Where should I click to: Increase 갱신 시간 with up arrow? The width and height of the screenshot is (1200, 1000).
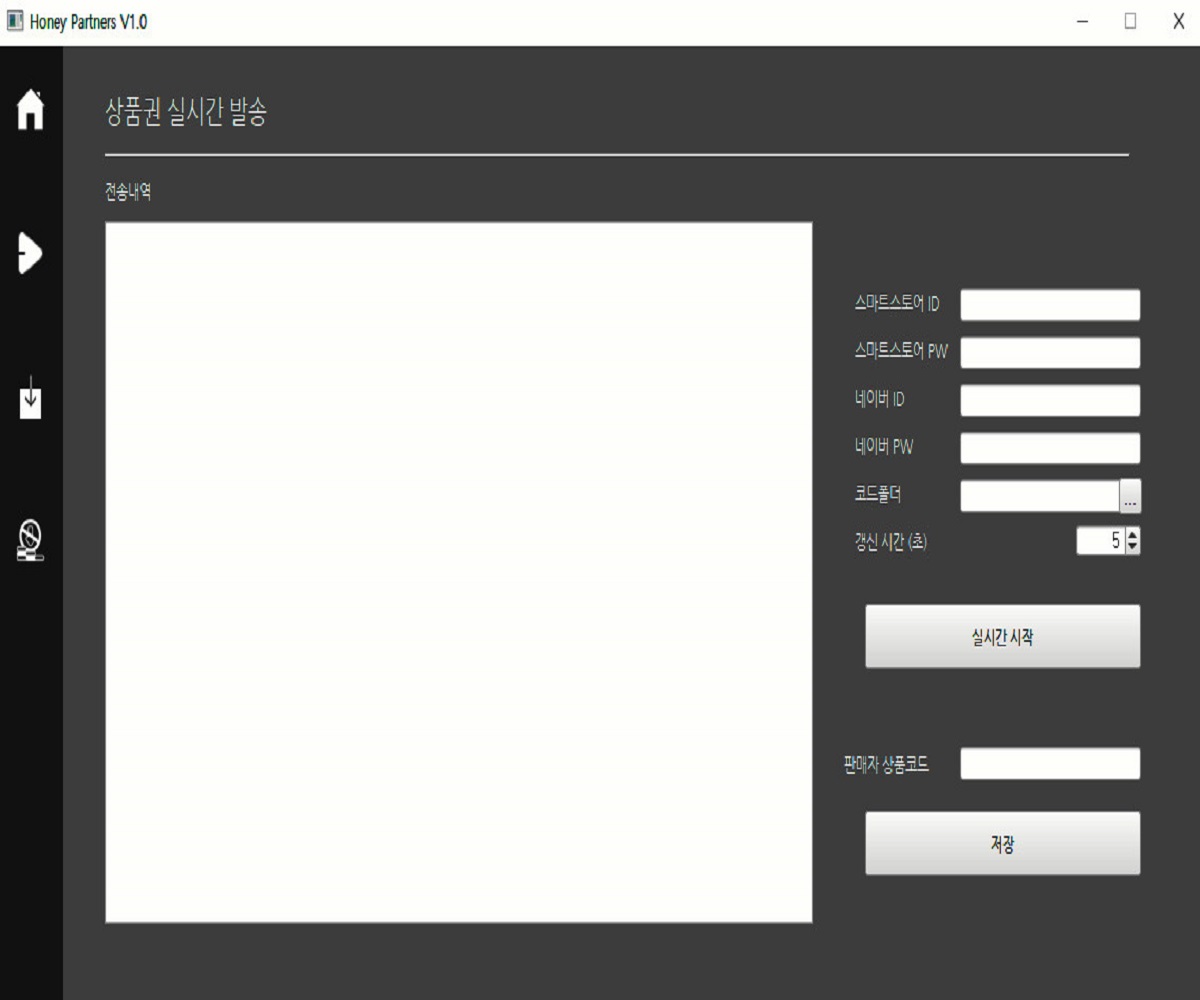(x=1132, y=535)
